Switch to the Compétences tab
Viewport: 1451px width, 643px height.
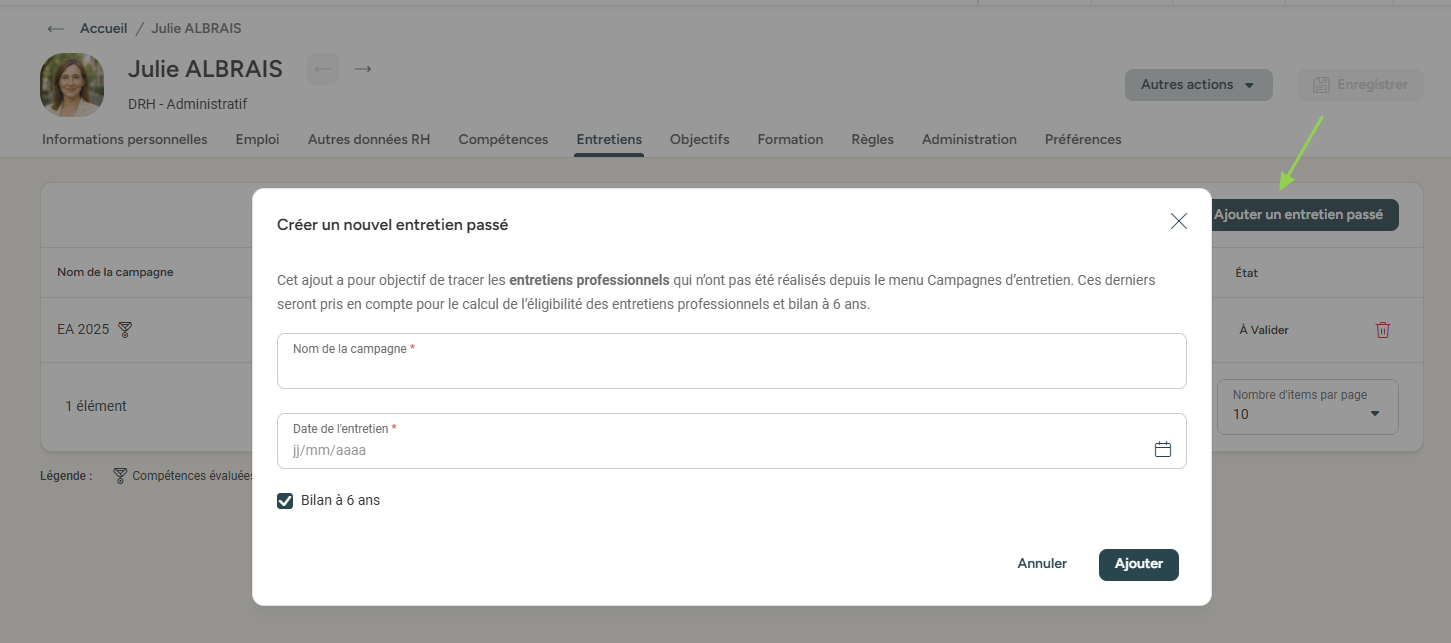(x=503, y=140)
